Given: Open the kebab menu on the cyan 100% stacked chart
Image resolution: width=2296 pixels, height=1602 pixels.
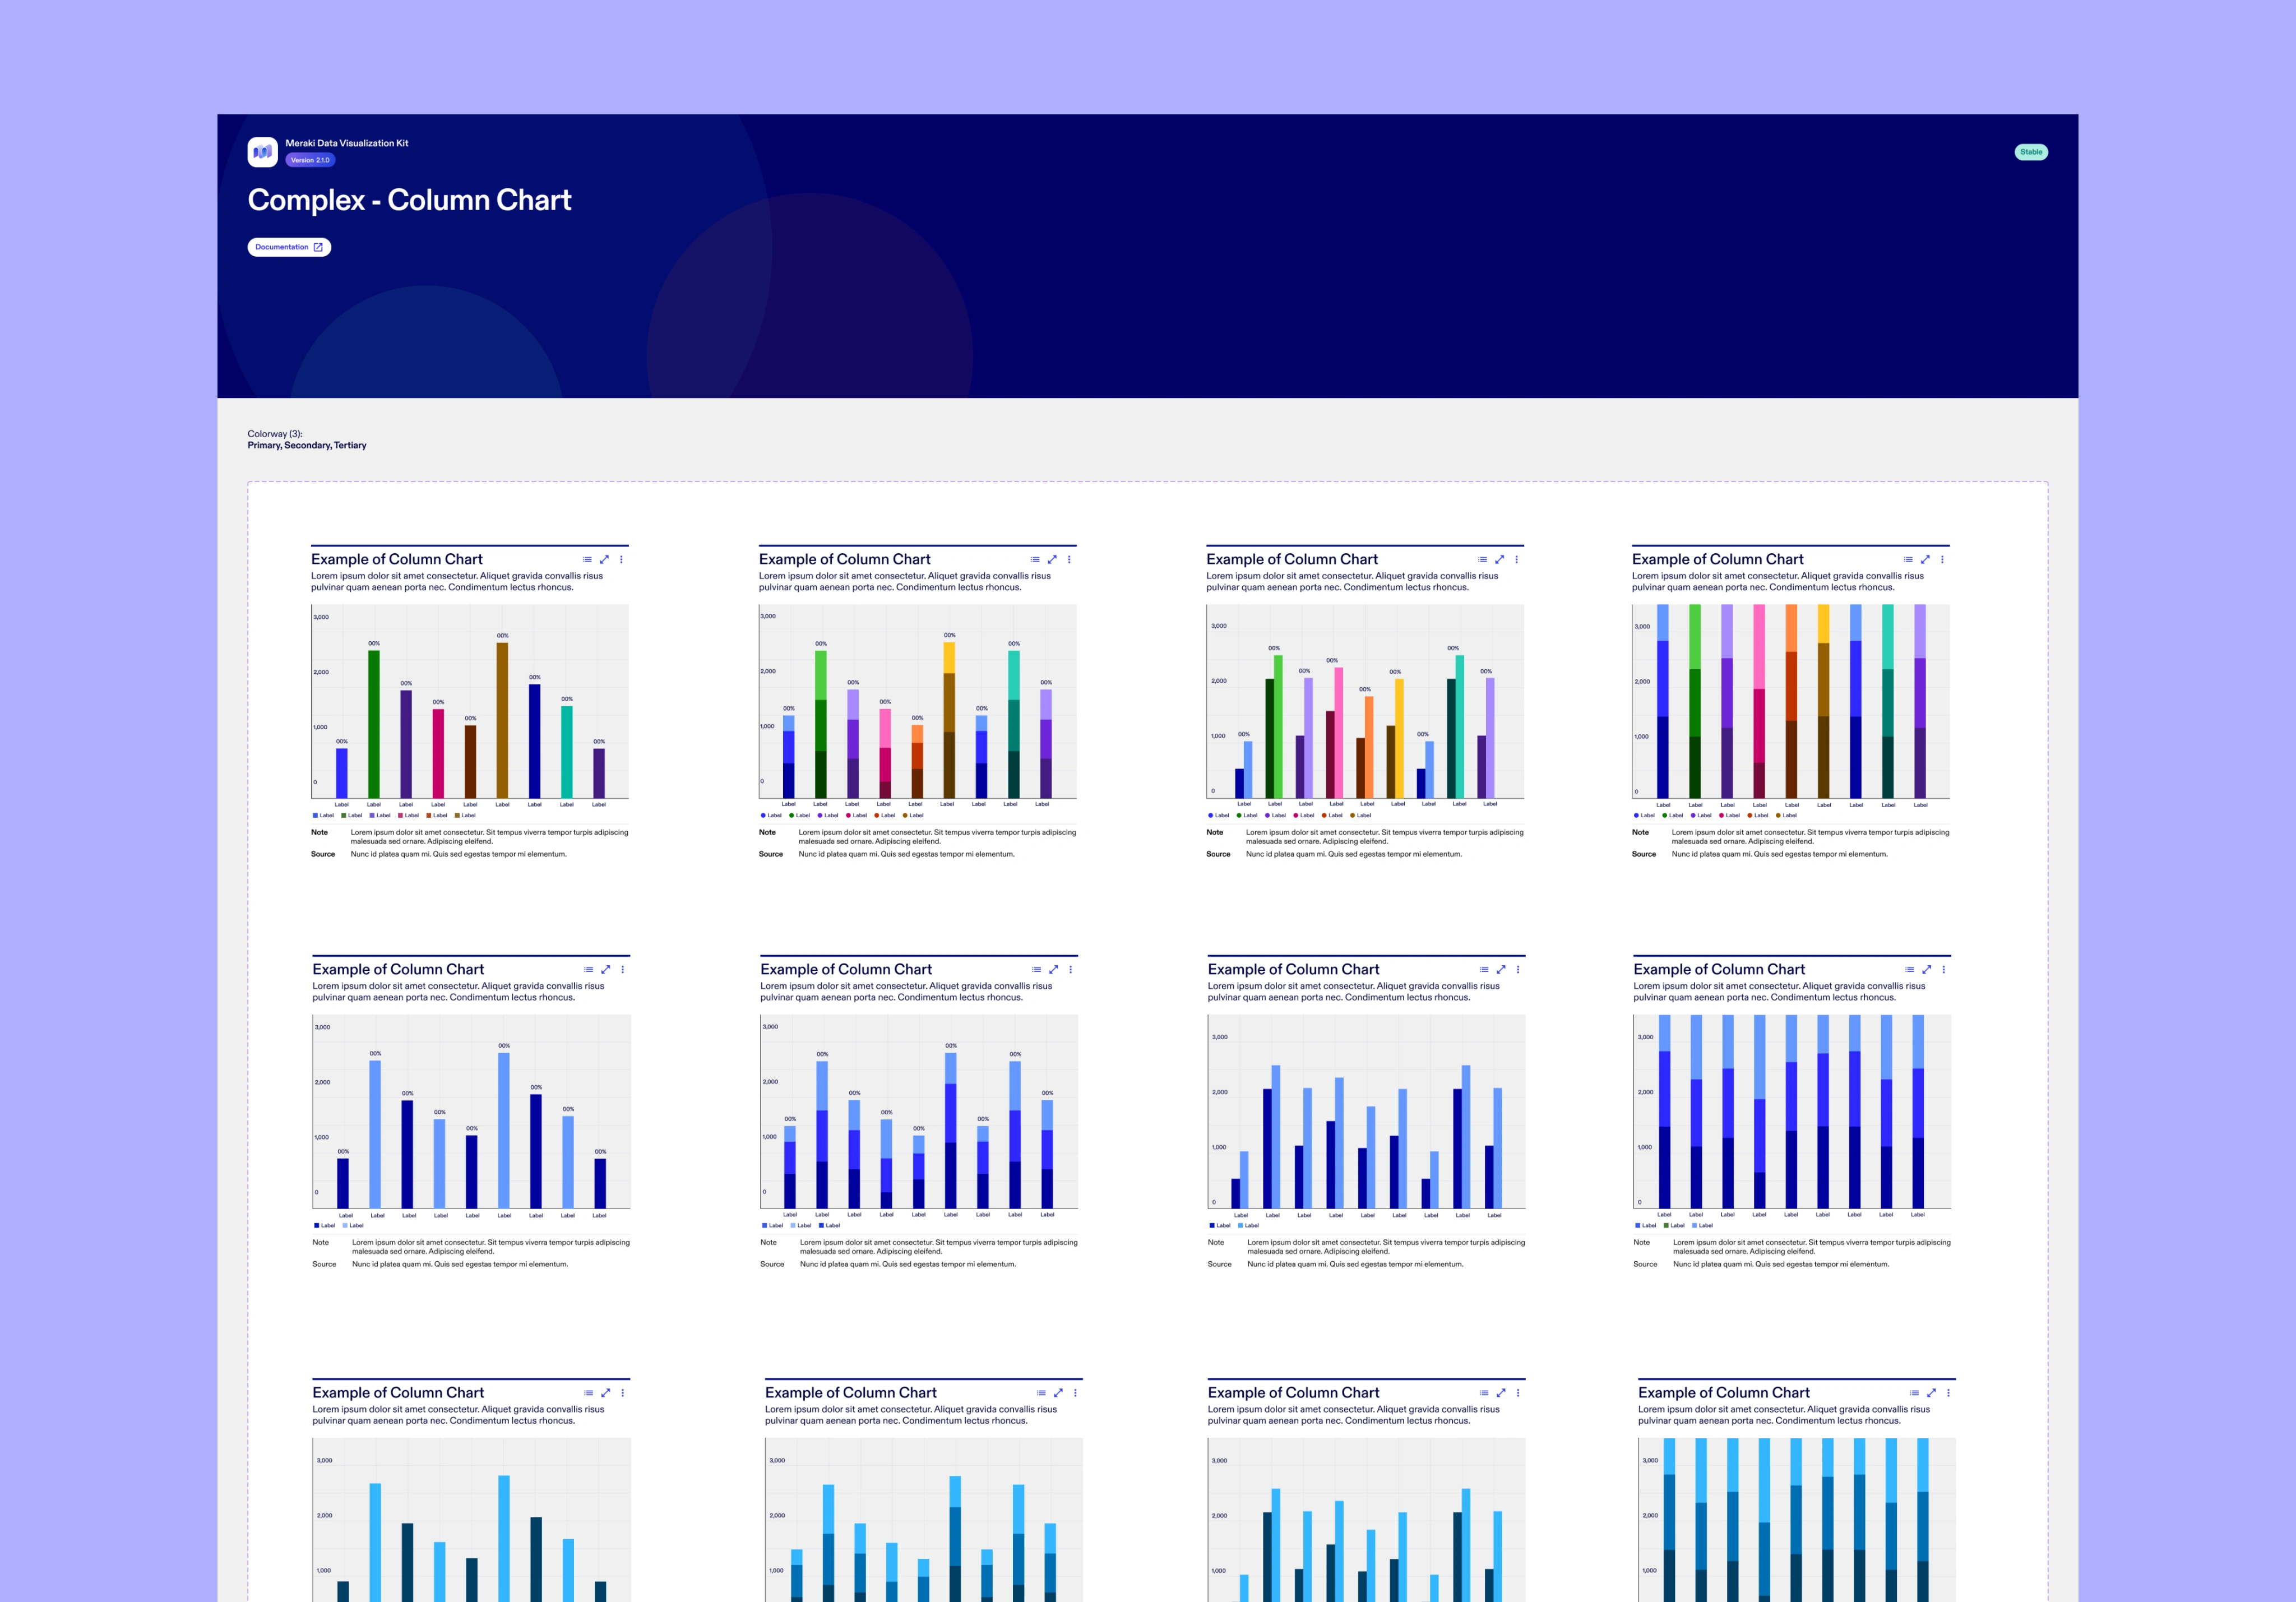Looking at the screenshot, I should click(1948, 1393).
